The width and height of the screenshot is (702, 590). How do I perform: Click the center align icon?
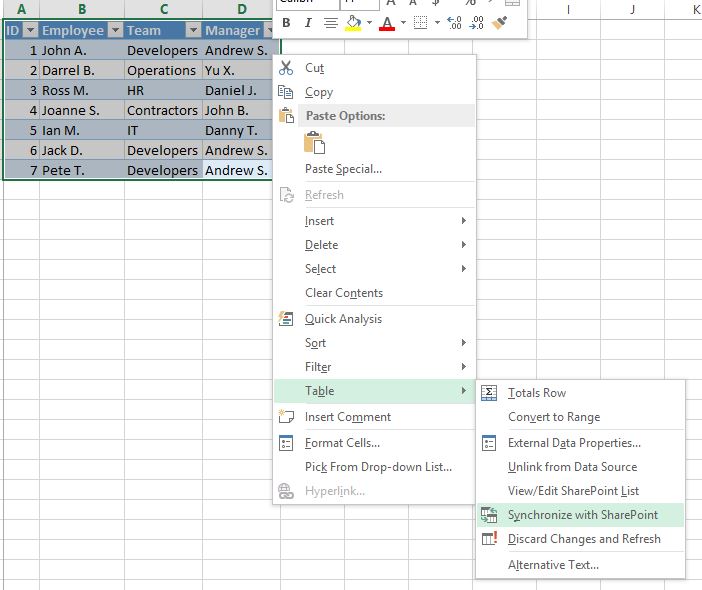pyautogui.click(x=330, y=22)
